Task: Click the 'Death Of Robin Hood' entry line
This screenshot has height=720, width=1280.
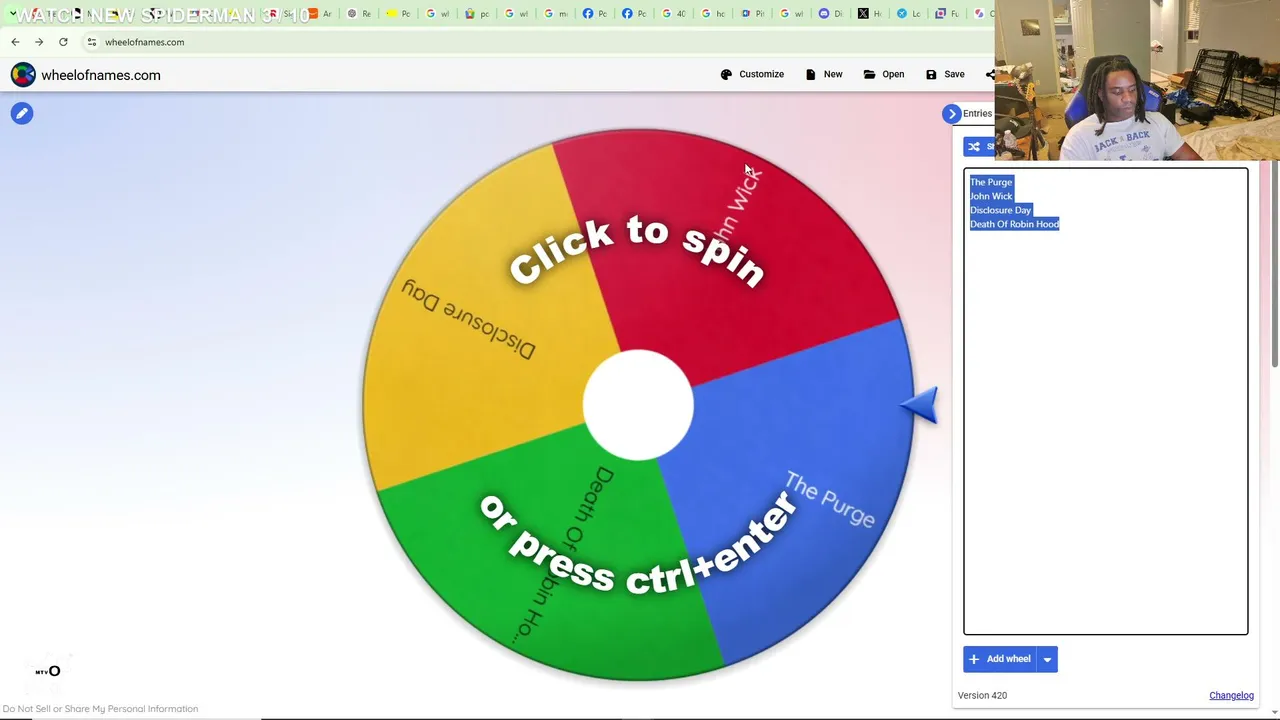Action: point(1014,224)
